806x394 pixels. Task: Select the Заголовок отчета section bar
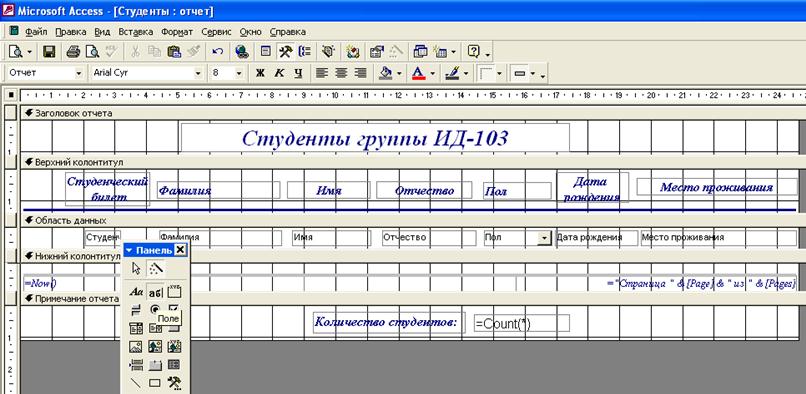coord(413,113)
